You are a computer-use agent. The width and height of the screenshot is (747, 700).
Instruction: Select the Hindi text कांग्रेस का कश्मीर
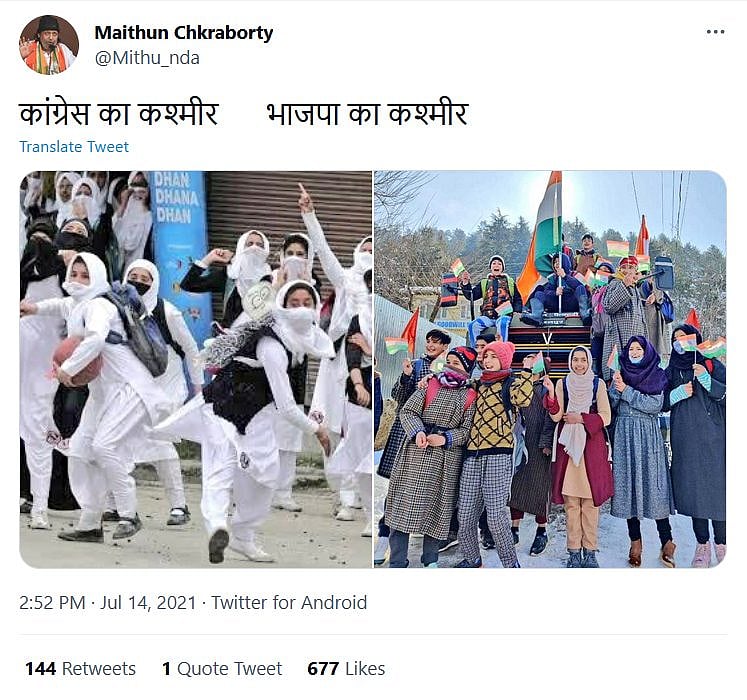point(119,114)
